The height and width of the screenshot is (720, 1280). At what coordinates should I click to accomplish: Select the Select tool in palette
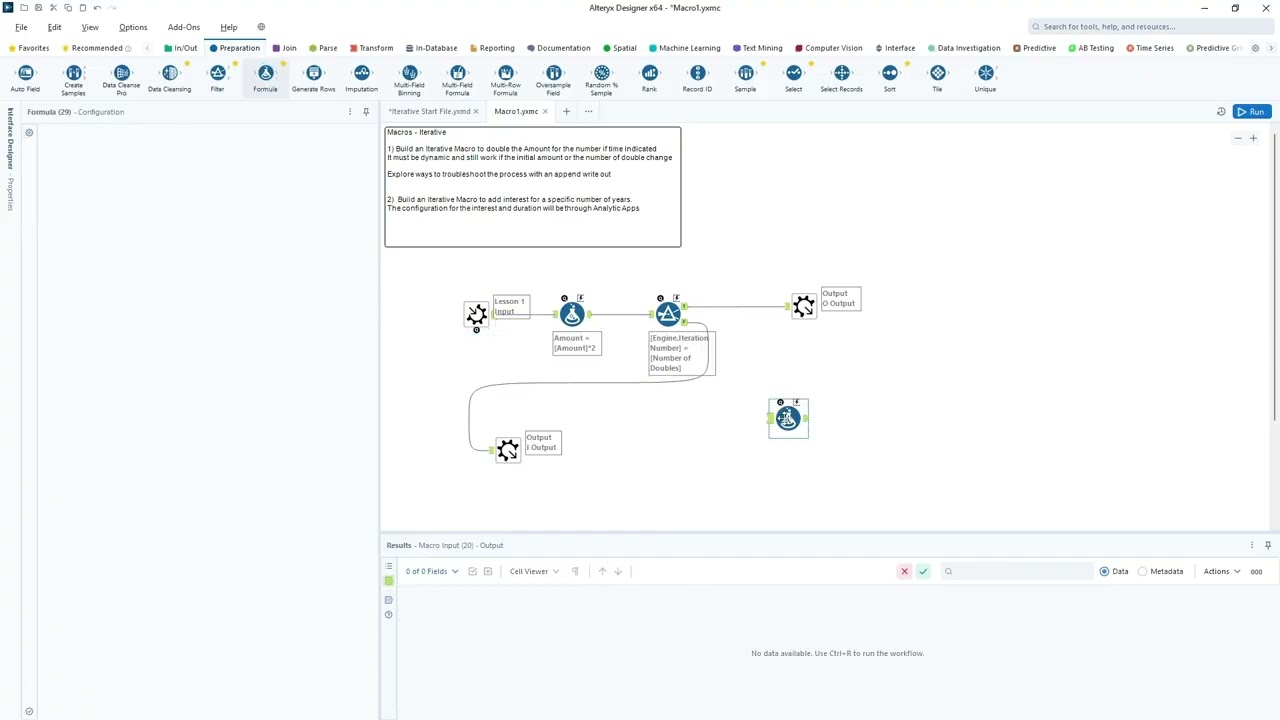793,79
